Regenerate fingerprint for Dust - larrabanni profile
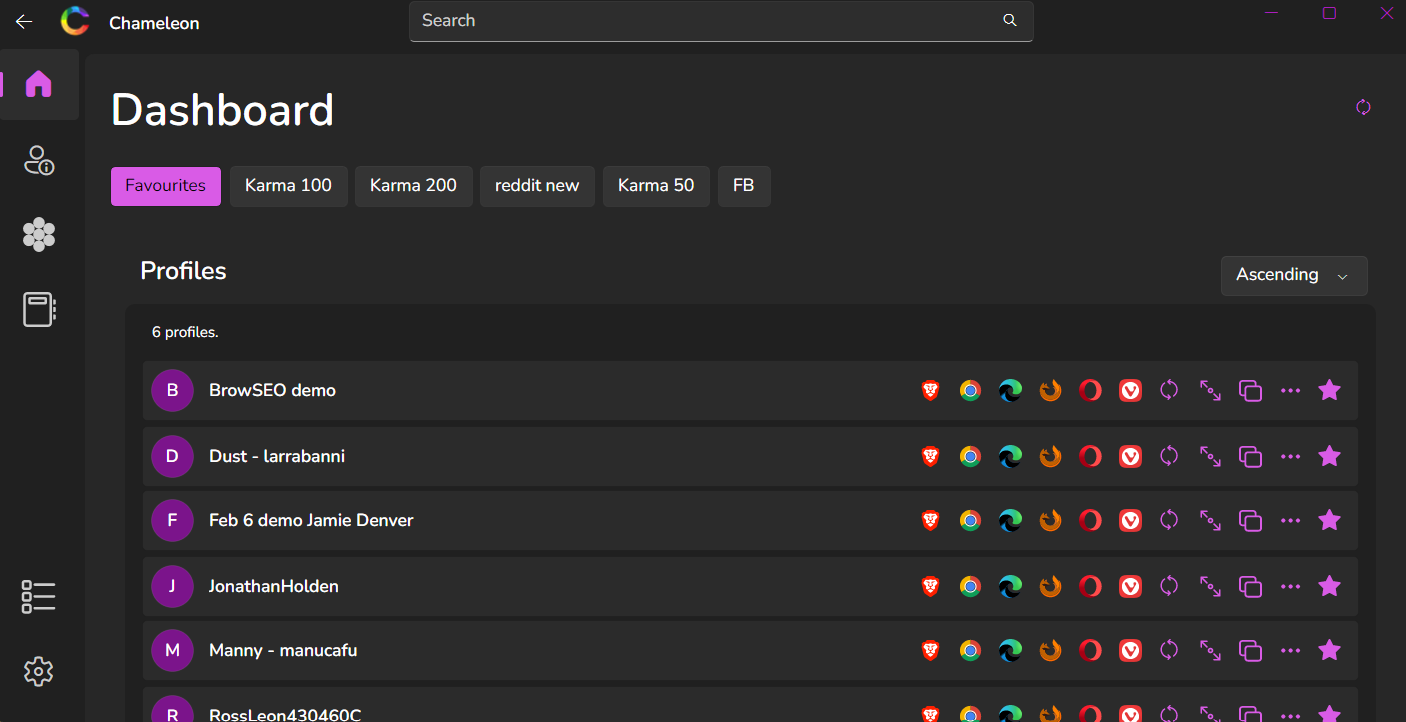The image size is (1406, 722). (x=1169, y=456)
